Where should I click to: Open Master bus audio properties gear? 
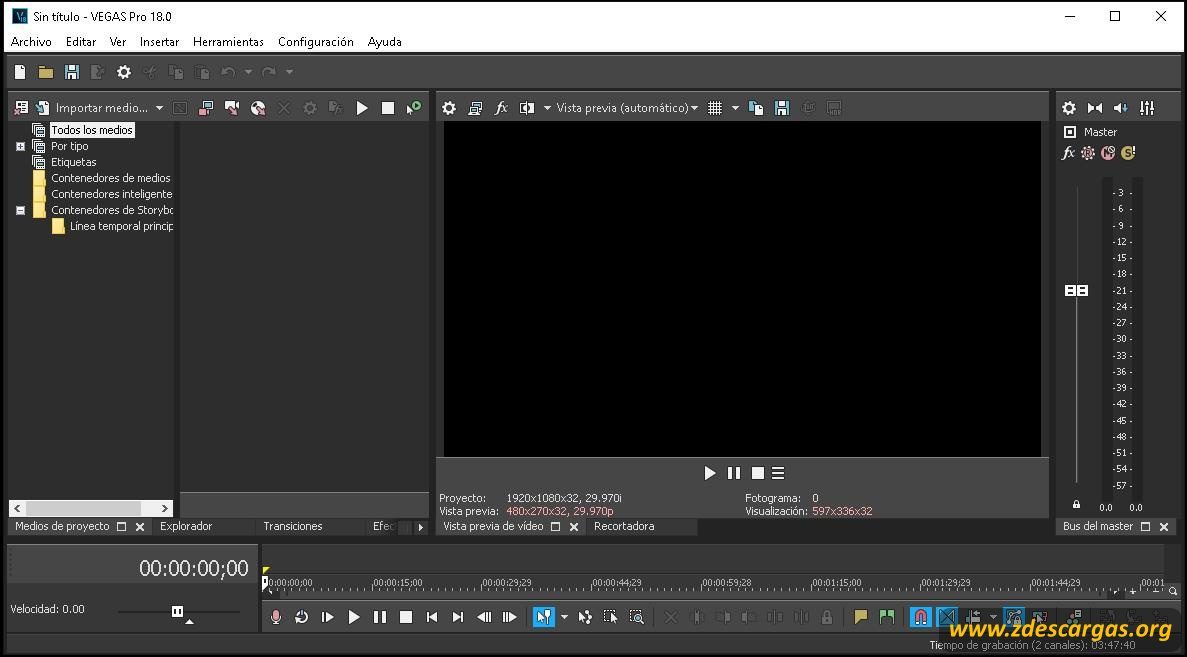[x=1069, y=108]
